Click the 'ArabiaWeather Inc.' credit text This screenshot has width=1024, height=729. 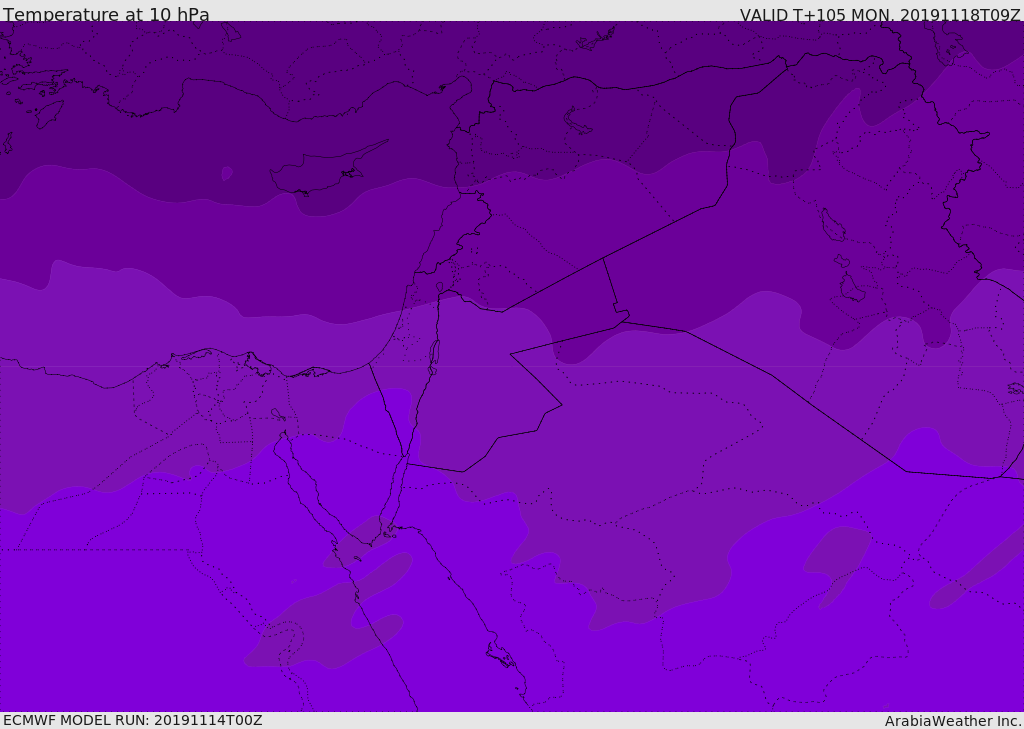pyautogui.click(x=953, y=721)
